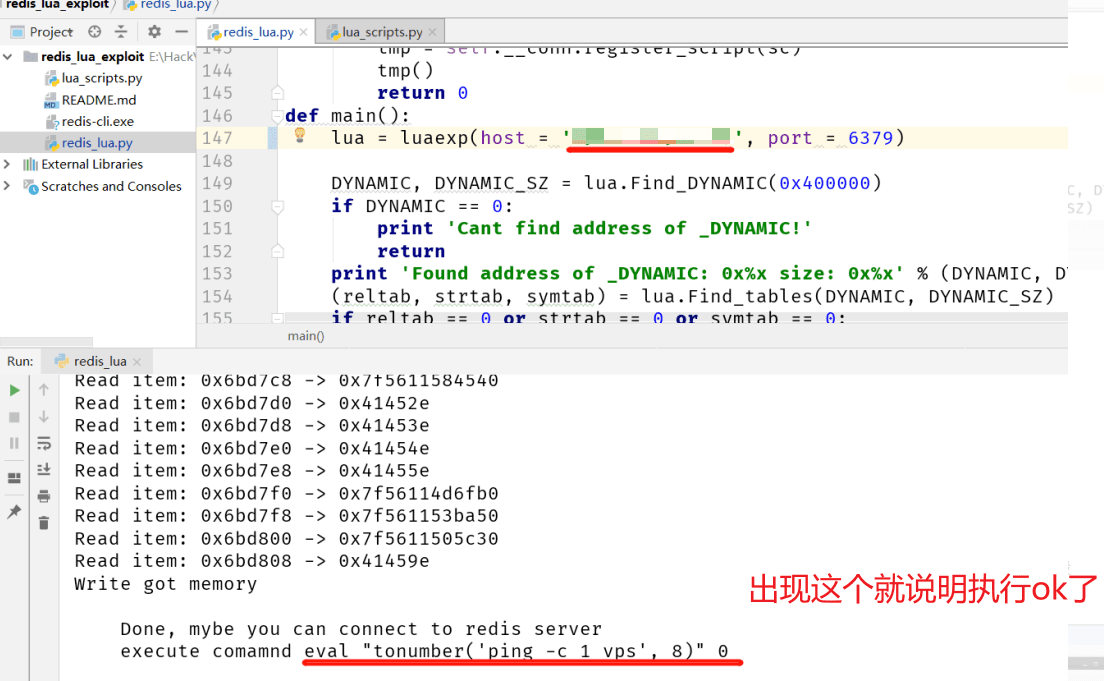Toggle code fold marker at line 145

(277, 93)
